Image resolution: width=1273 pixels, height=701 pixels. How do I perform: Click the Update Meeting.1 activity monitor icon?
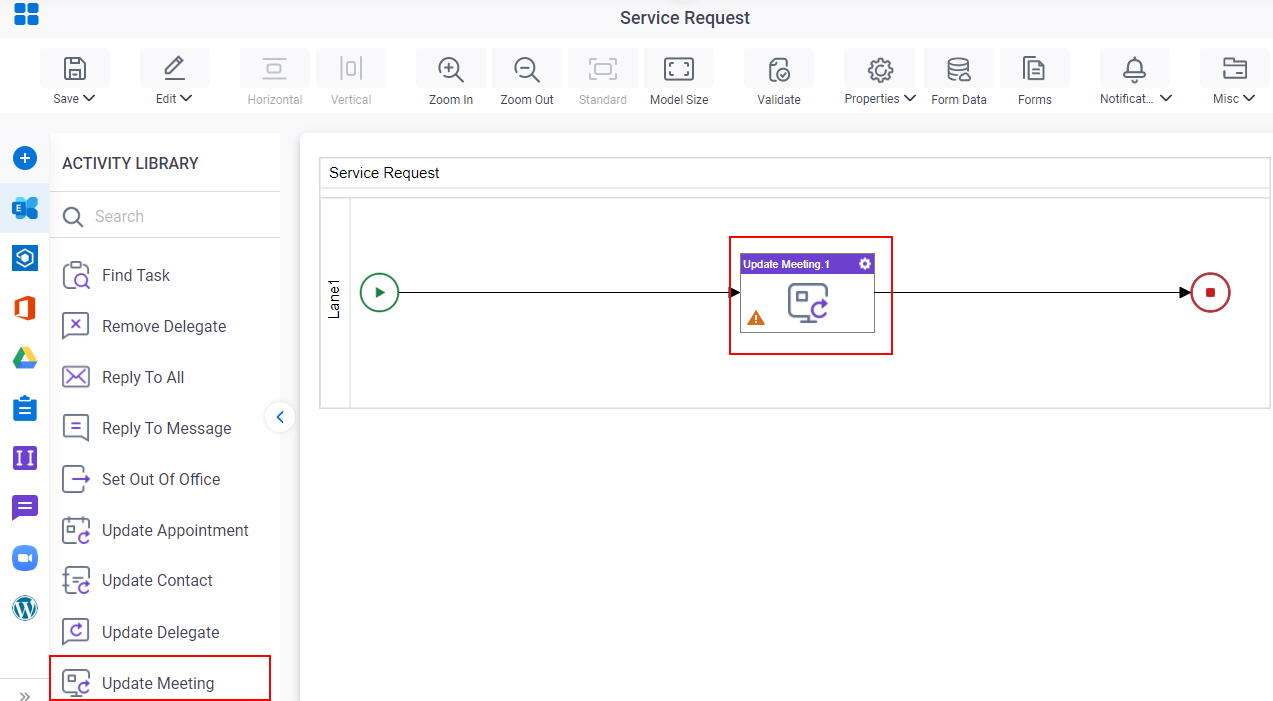[808, 303]
